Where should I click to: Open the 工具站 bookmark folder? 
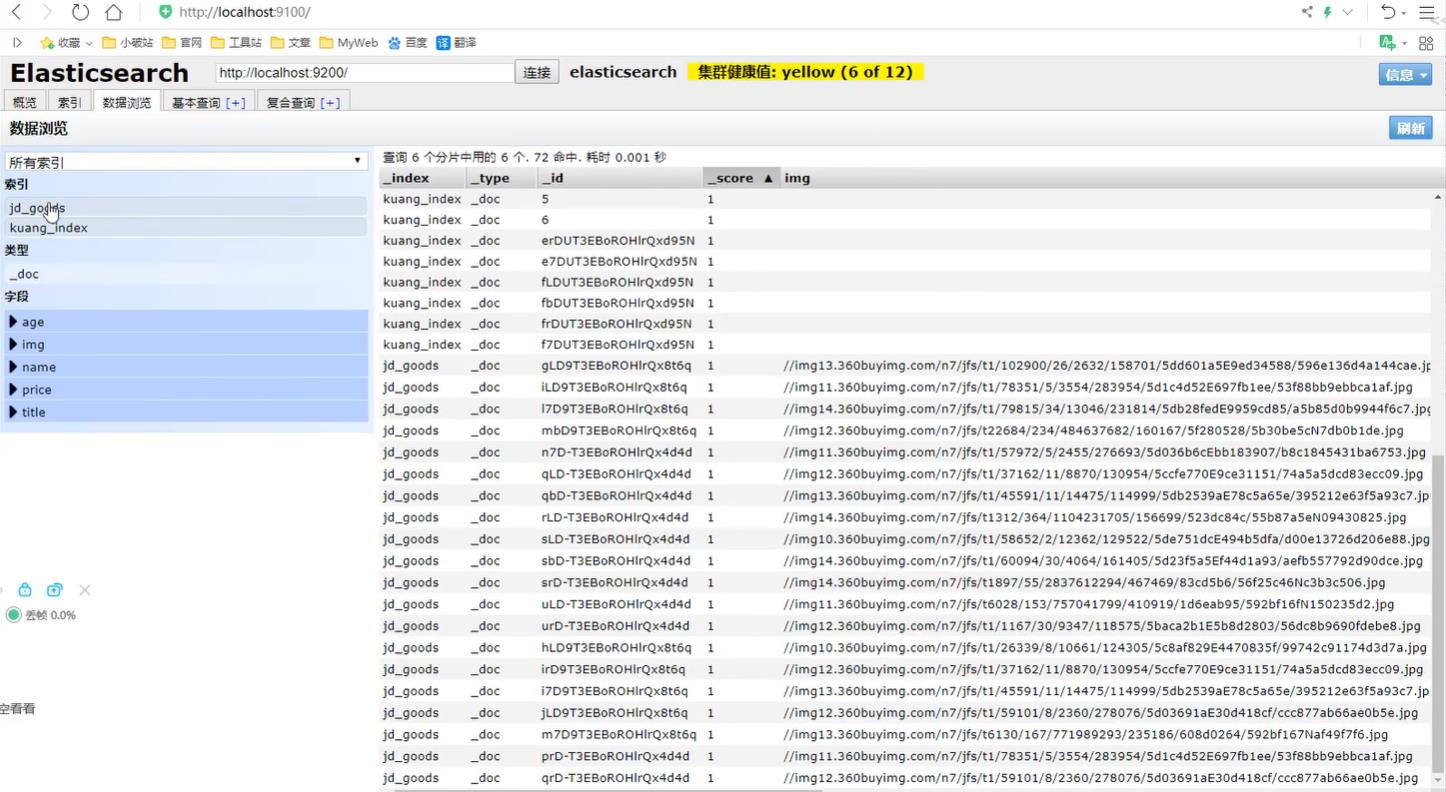pyautogui.click(x=236, y=43)
